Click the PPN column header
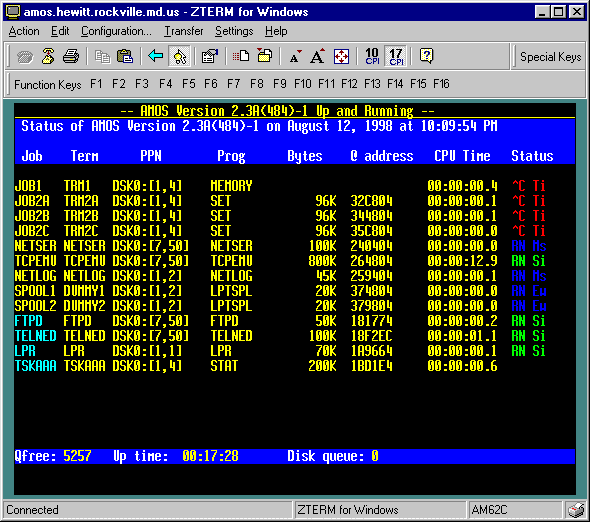Viewport: 590px width, 522px height. pyautogui.click(x=151, y=156)
